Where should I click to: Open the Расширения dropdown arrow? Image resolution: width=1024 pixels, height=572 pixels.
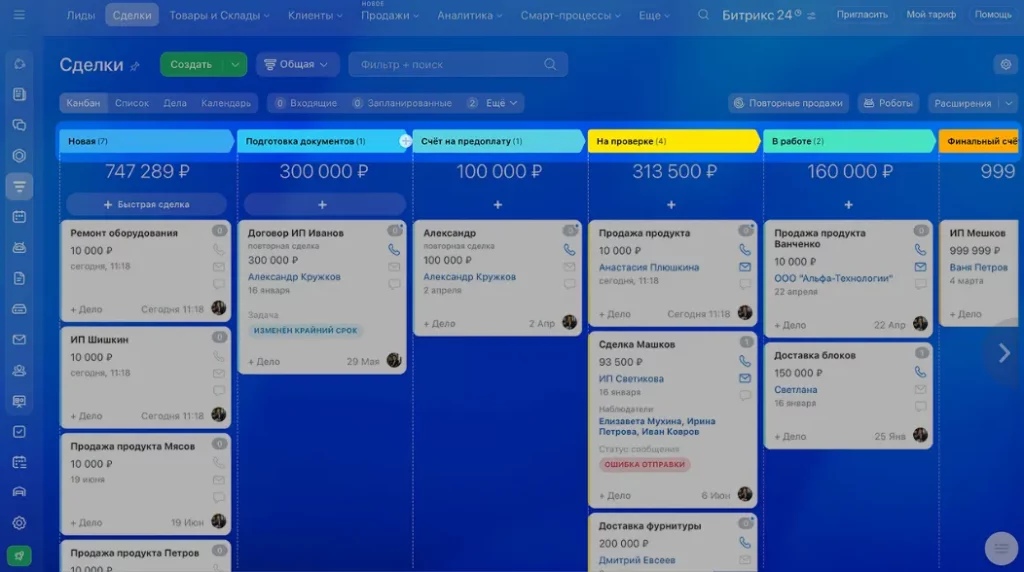[x=1009, y=103]
